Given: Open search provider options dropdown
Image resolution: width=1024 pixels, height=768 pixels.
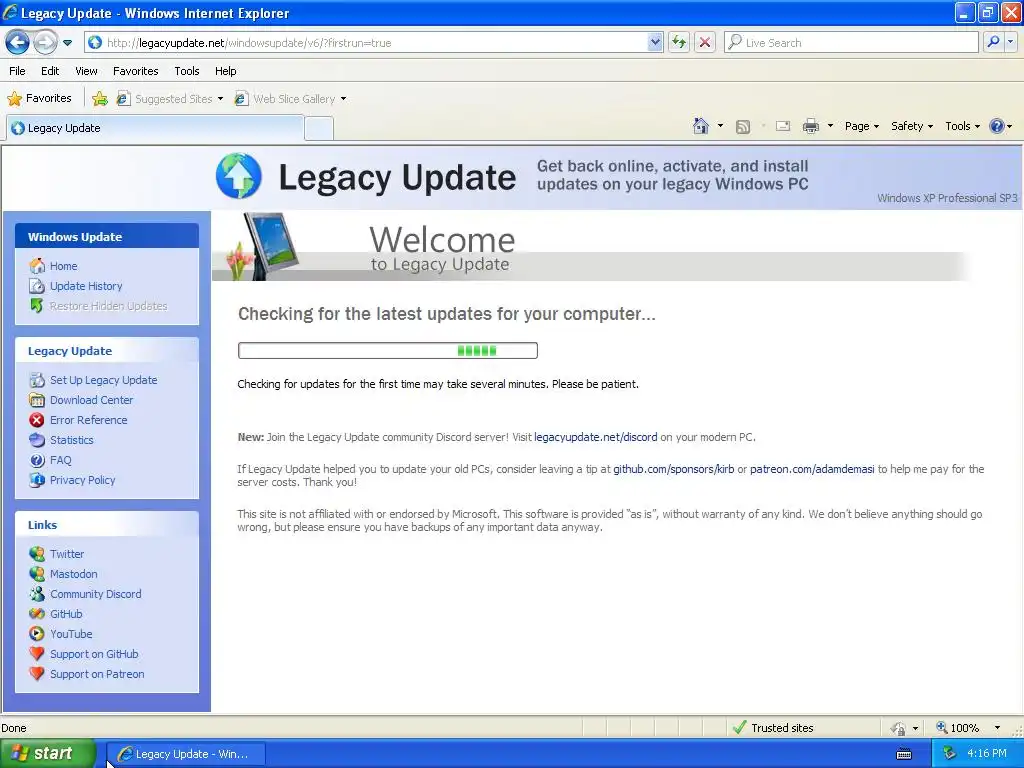Looking at the screenshot, I should click(x=1011, y=42).
